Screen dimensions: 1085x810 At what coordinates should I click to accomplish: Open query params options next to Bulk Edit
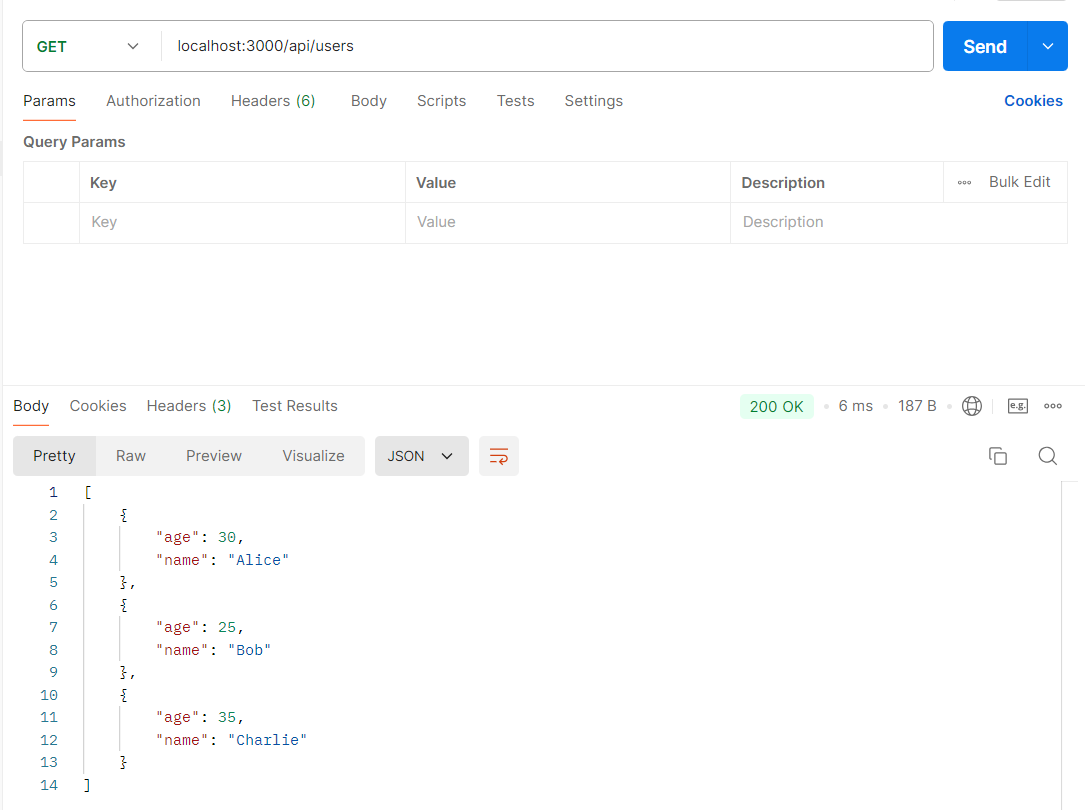963,182
